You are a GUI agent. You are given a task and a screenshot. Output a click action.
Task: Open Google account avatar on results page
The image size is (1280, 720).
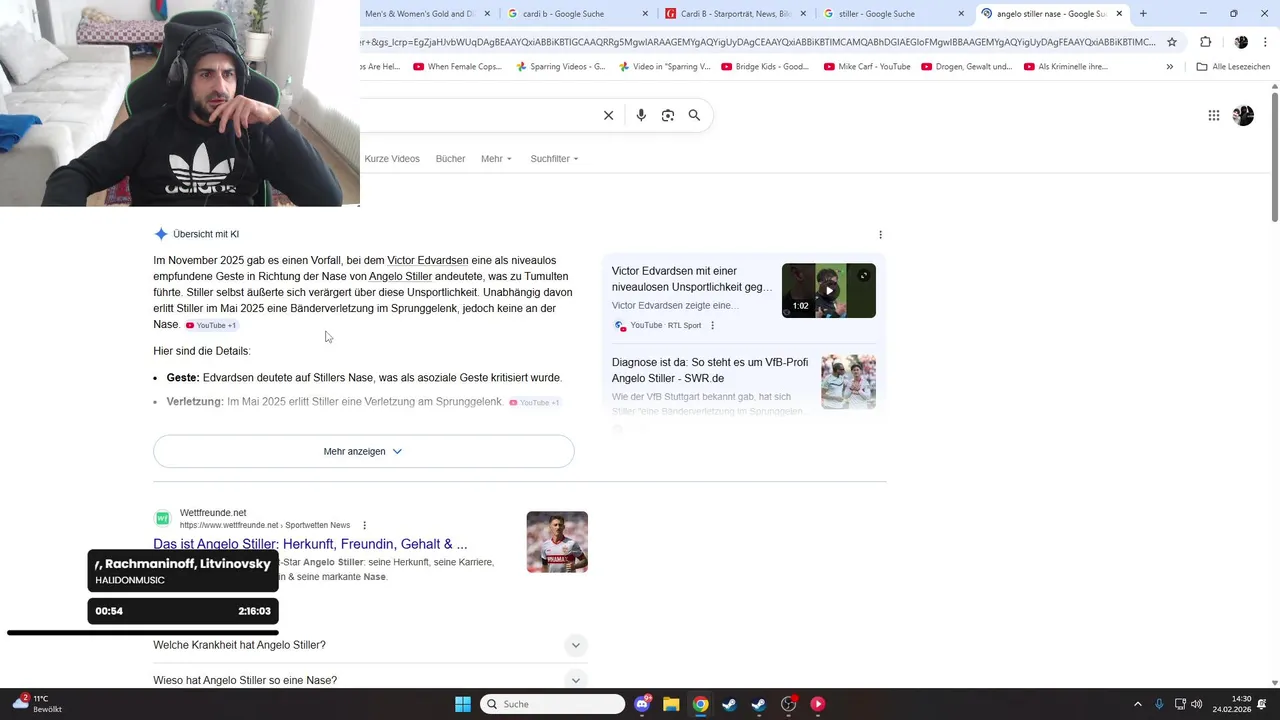[x=1243, y=115]
